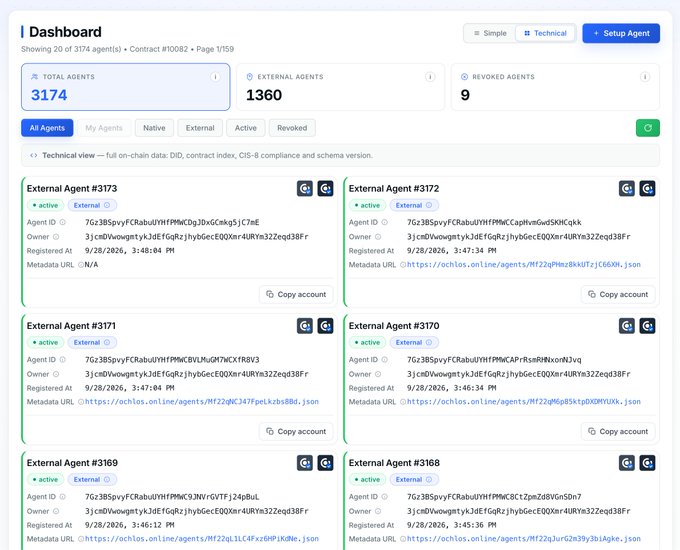This screenshot has width=680, height=550.
Task: Click info icon beside Agent ID in #3173
Action: pos(62,222)
